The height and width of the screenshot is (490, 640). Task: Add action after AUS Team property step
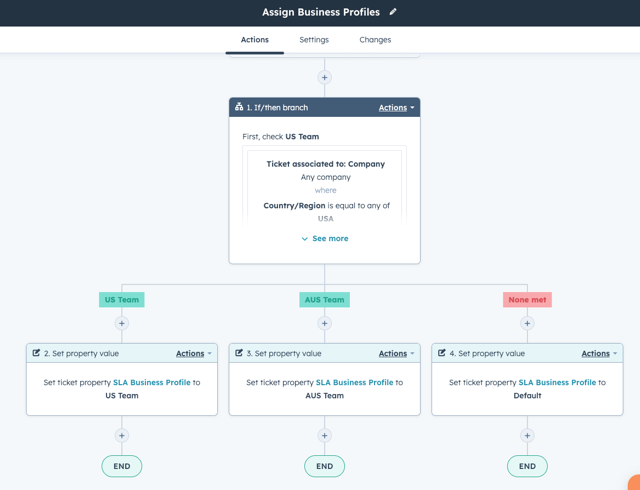(x=324, y=436)
